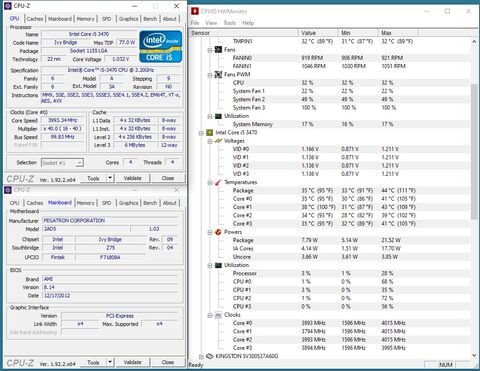Click Validate button in top CPU-Z window
Image resolution: width=480 pixels, height=371 pixels.
[133, 178]
